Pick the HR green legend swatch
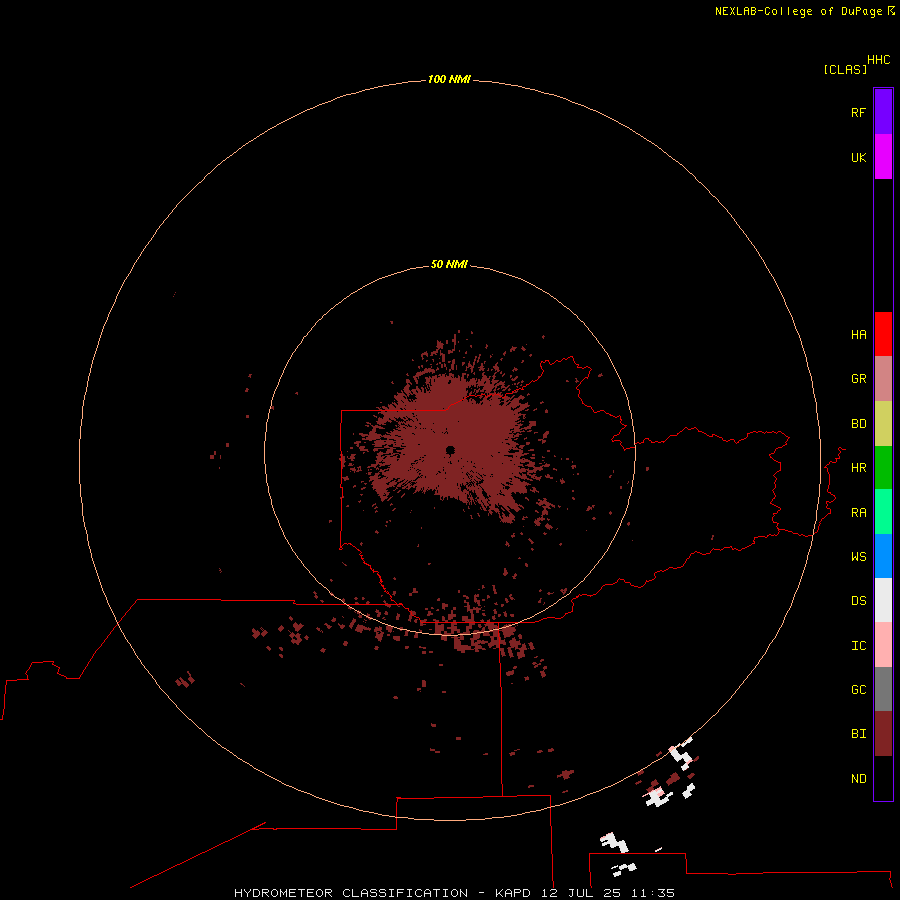 click(x=883, y=468)
